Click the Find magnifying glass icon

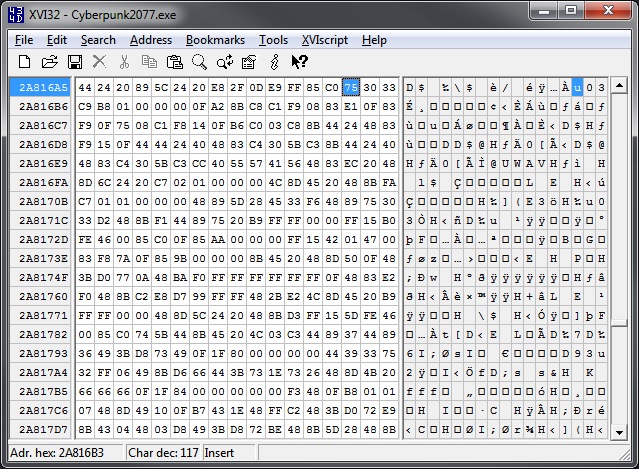[199, 62]
